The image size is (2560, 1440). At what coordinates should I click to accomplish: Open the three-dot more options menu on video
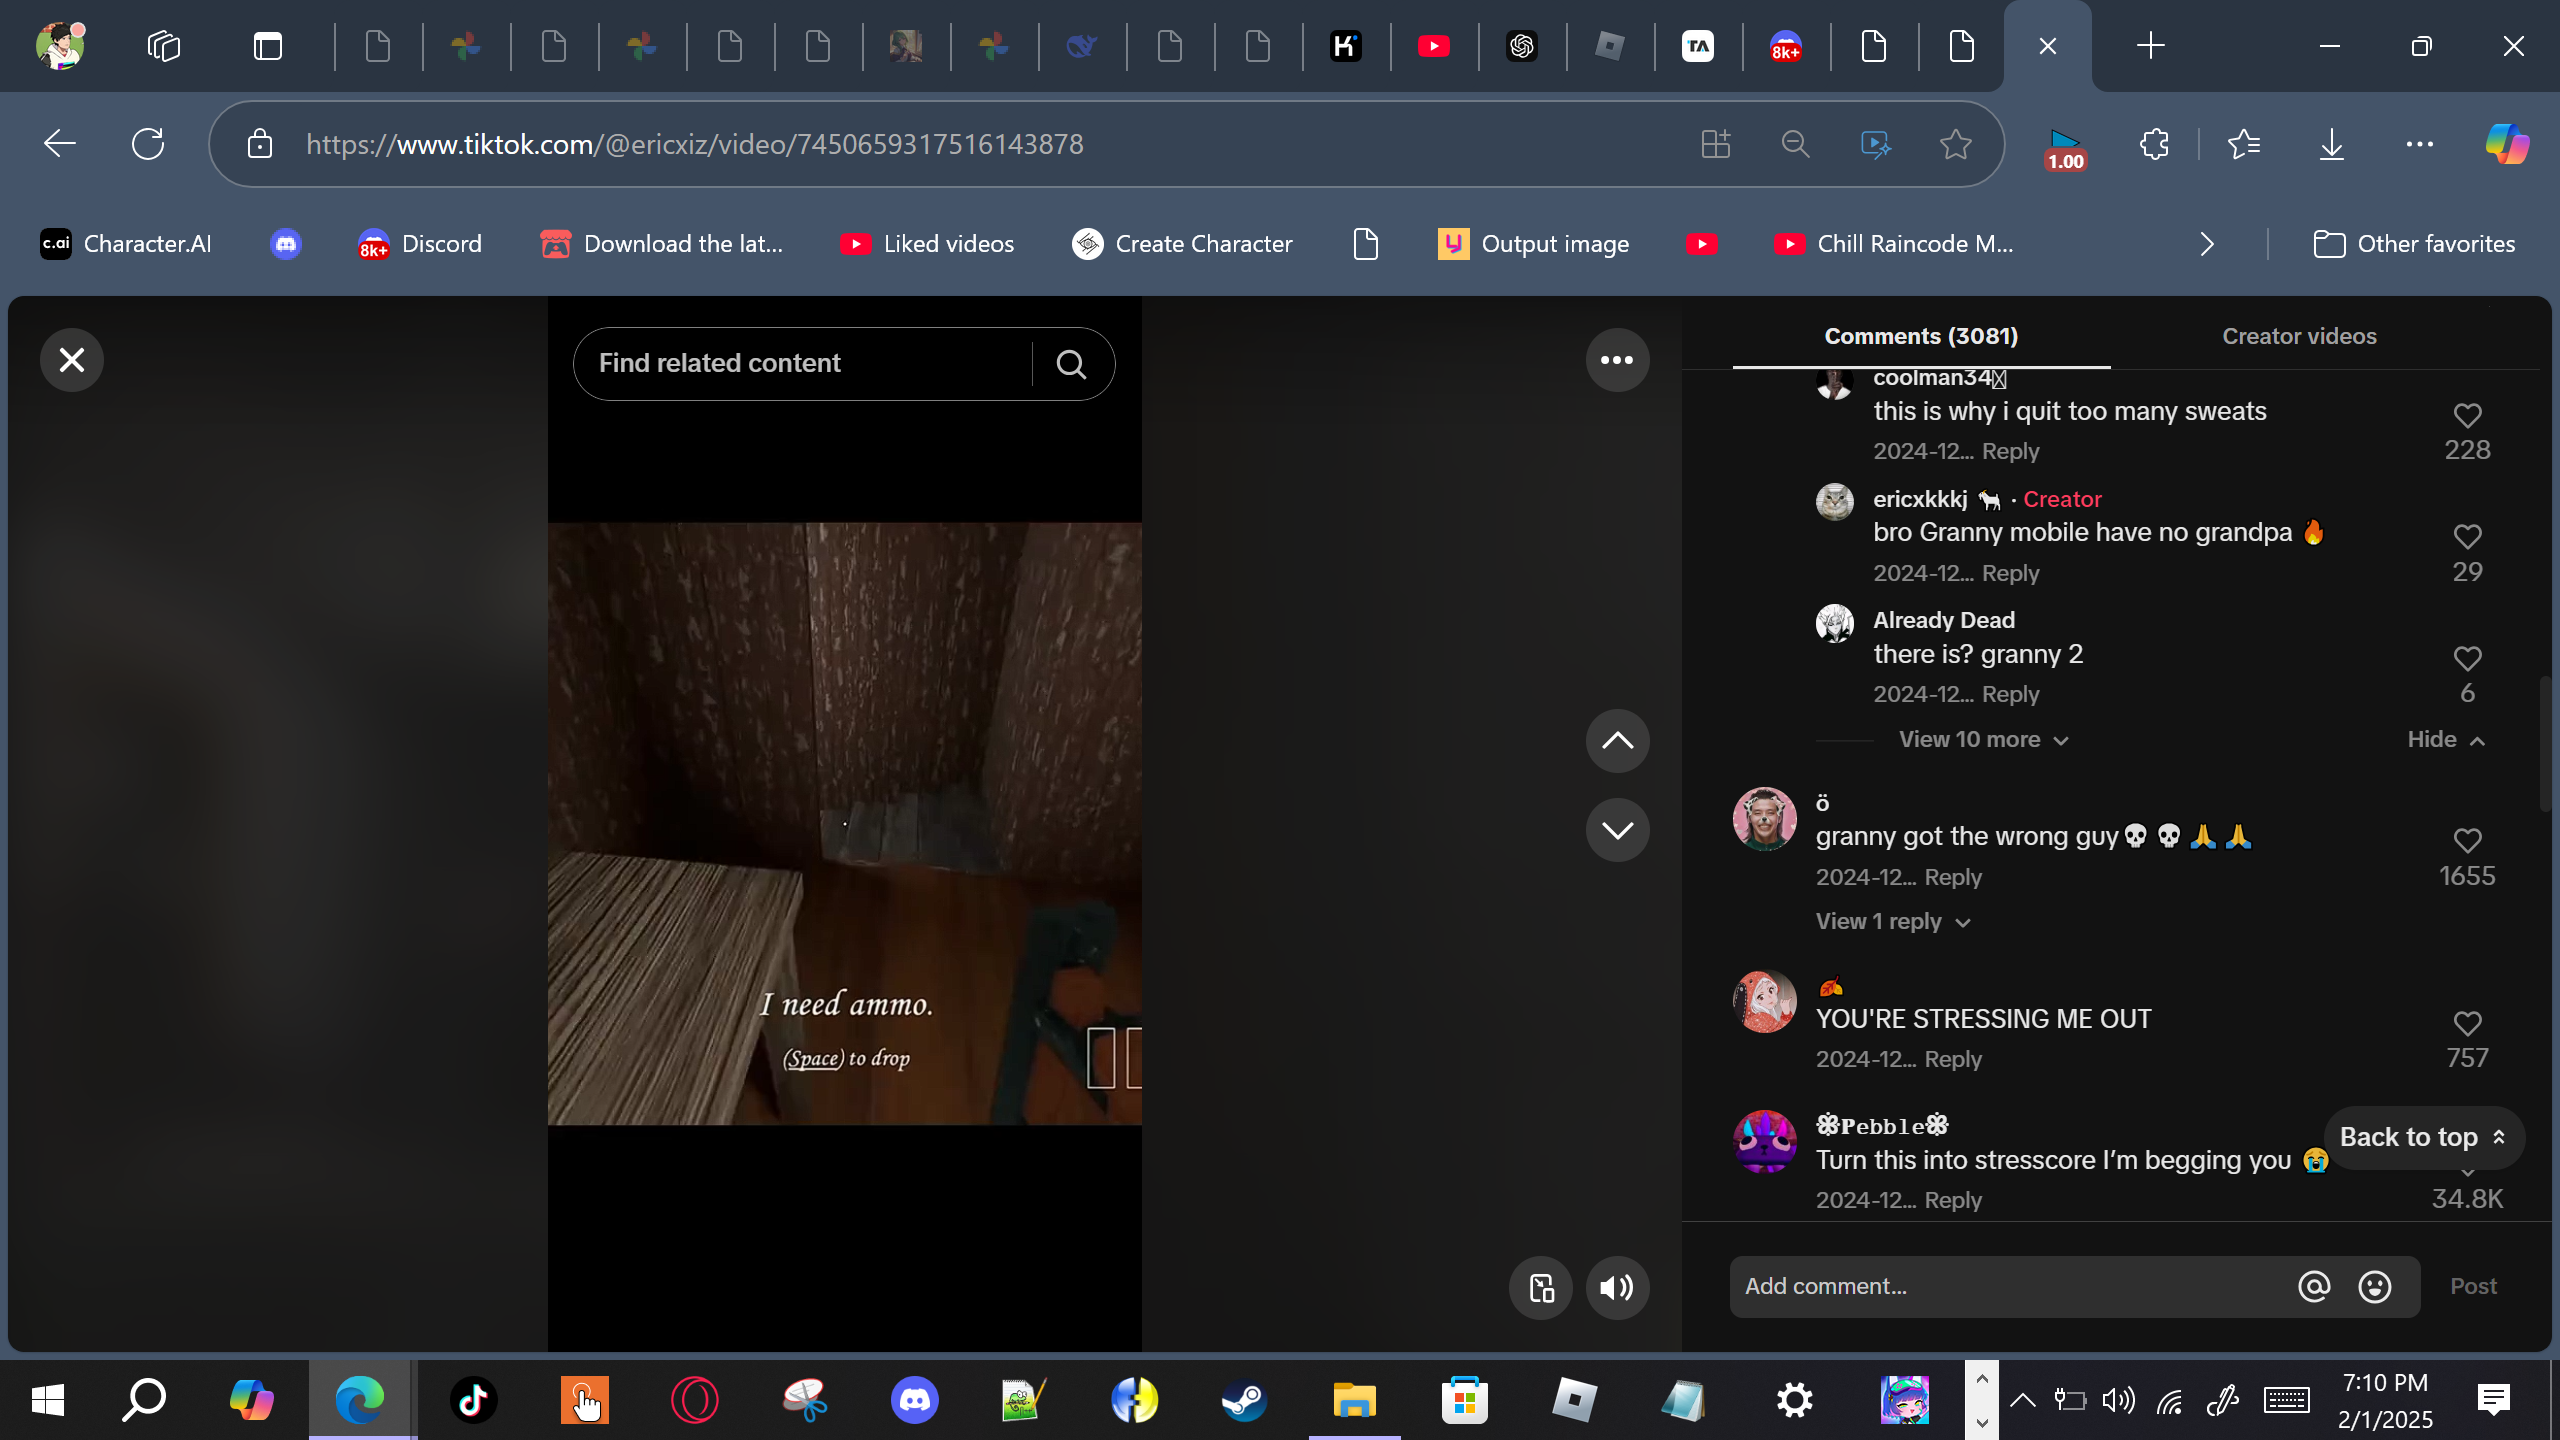pos(1616,360)
